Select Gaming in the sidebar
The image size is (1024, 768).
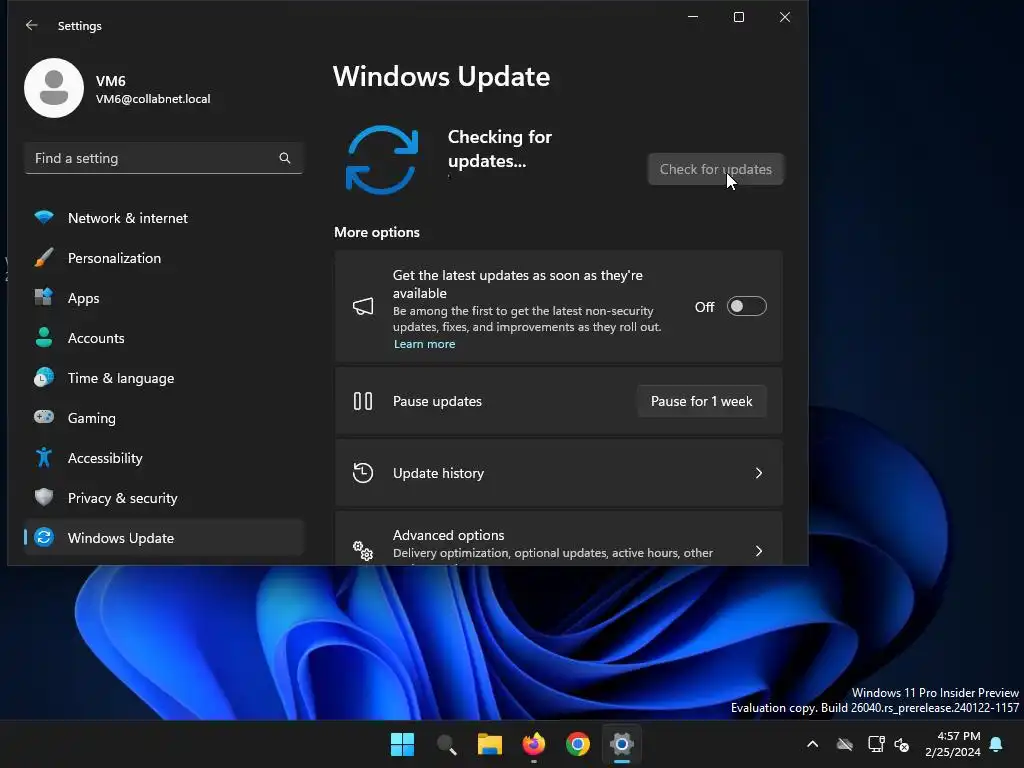coord(163,418)
